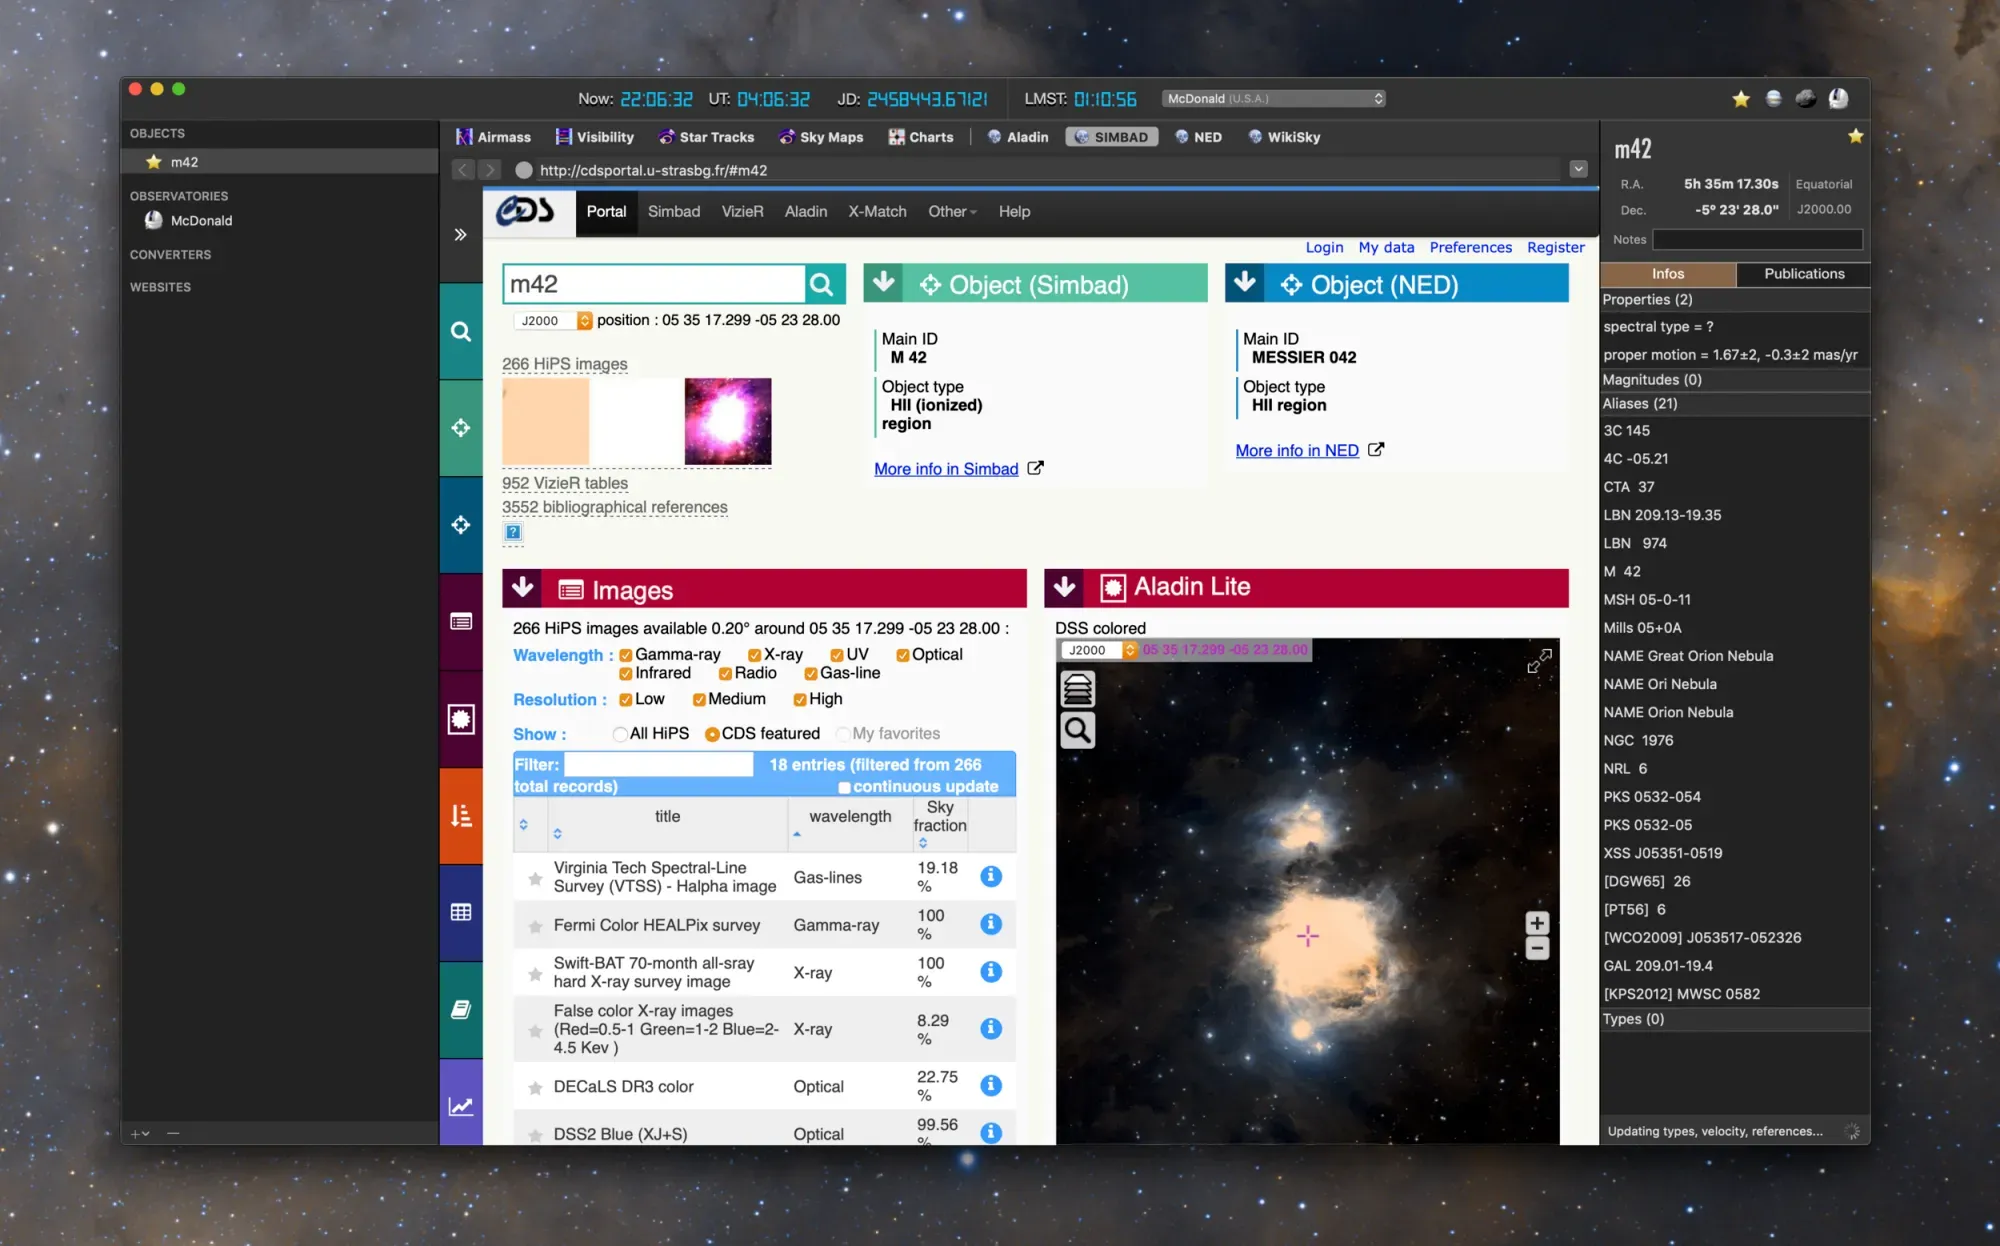This screenshot has height=1246, width=2000.
Task: Click the favorite star on m42 info panel
Action: [1855, 136]
